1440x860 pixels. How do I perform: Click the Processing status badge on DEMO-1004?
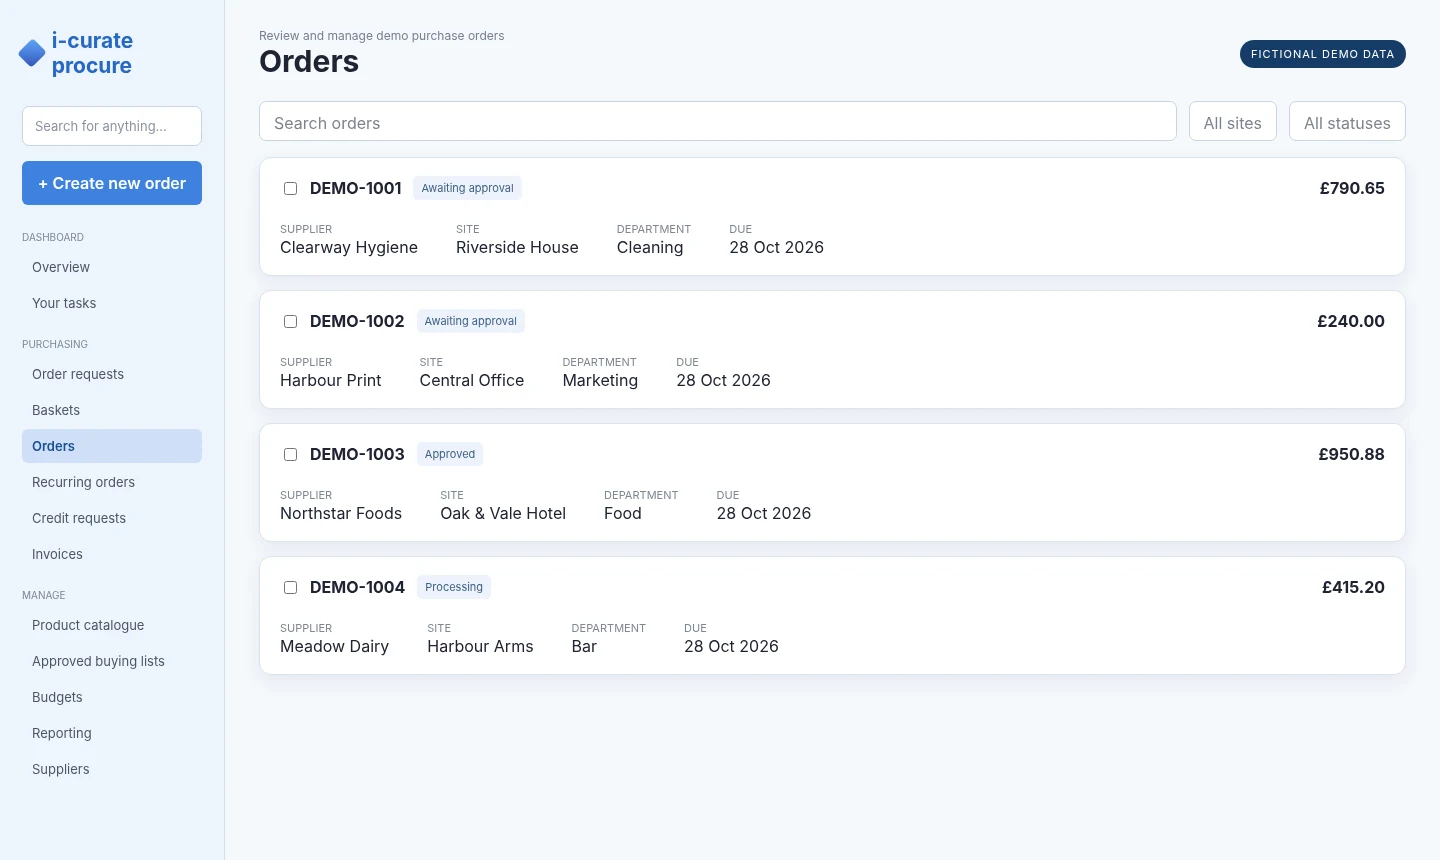pos(454,587)
